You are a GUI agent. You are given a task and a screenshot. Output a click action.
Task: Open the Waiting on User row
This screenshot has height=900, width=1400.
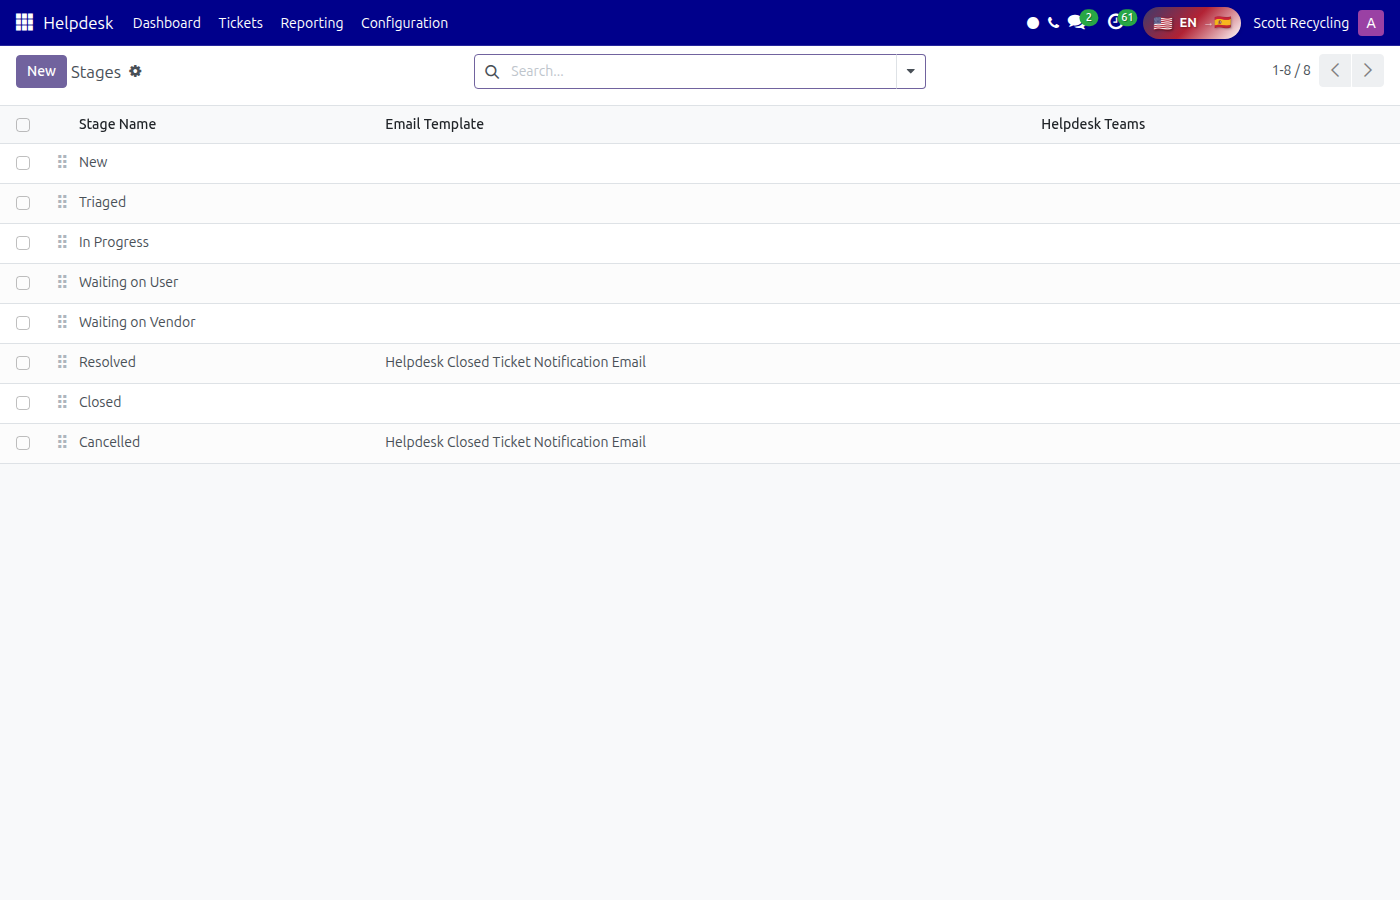click(700, 283)
